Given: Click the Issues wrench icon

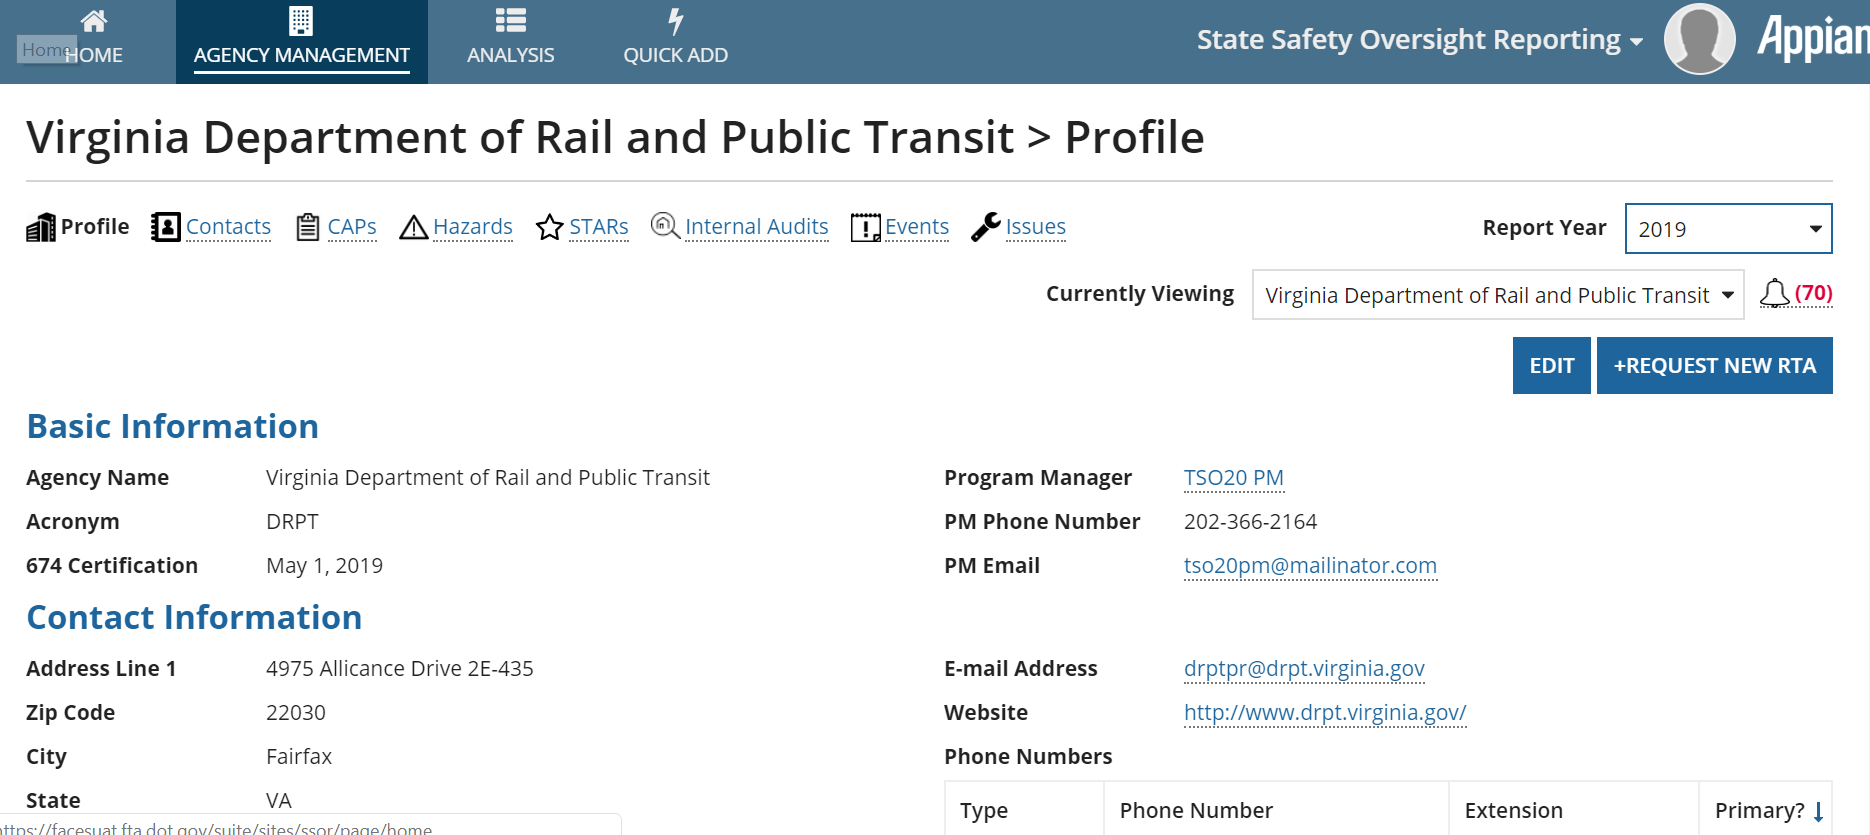Looking at the screenshot, I should tap(985, 227).
